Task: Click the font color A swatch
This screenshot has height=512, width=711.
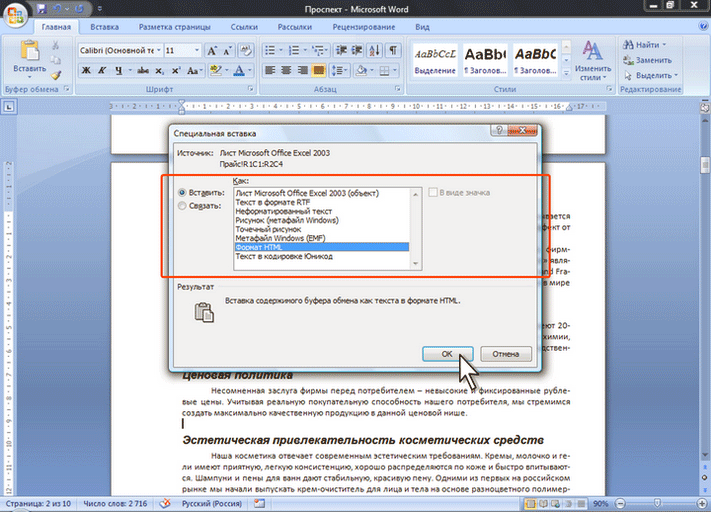Action: coord(239,70)
